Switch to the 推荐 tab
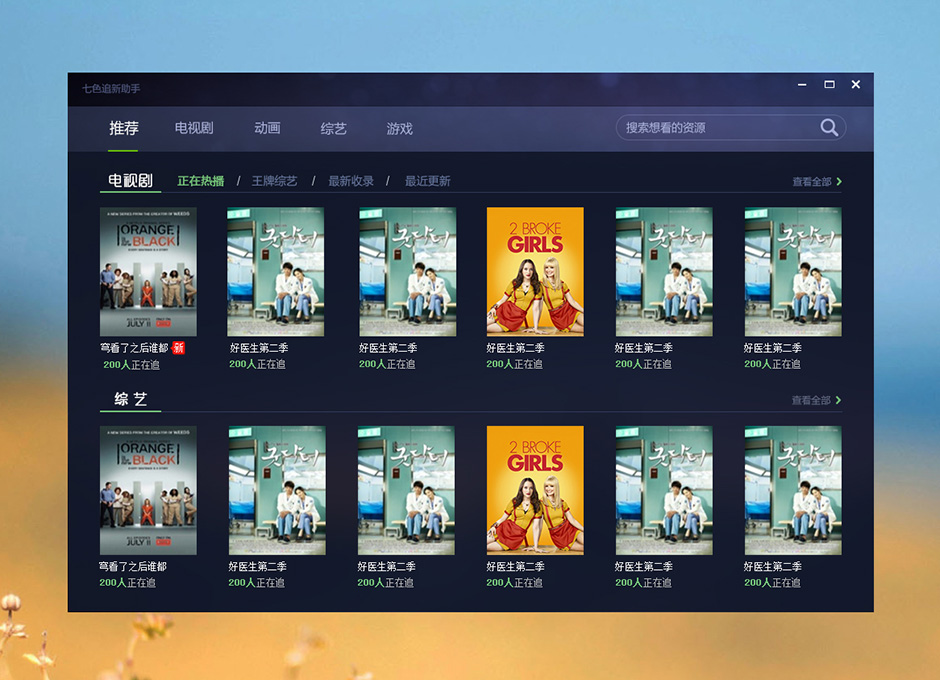The width and height of the screenshot is (940, 680). (x=123, y=128)
